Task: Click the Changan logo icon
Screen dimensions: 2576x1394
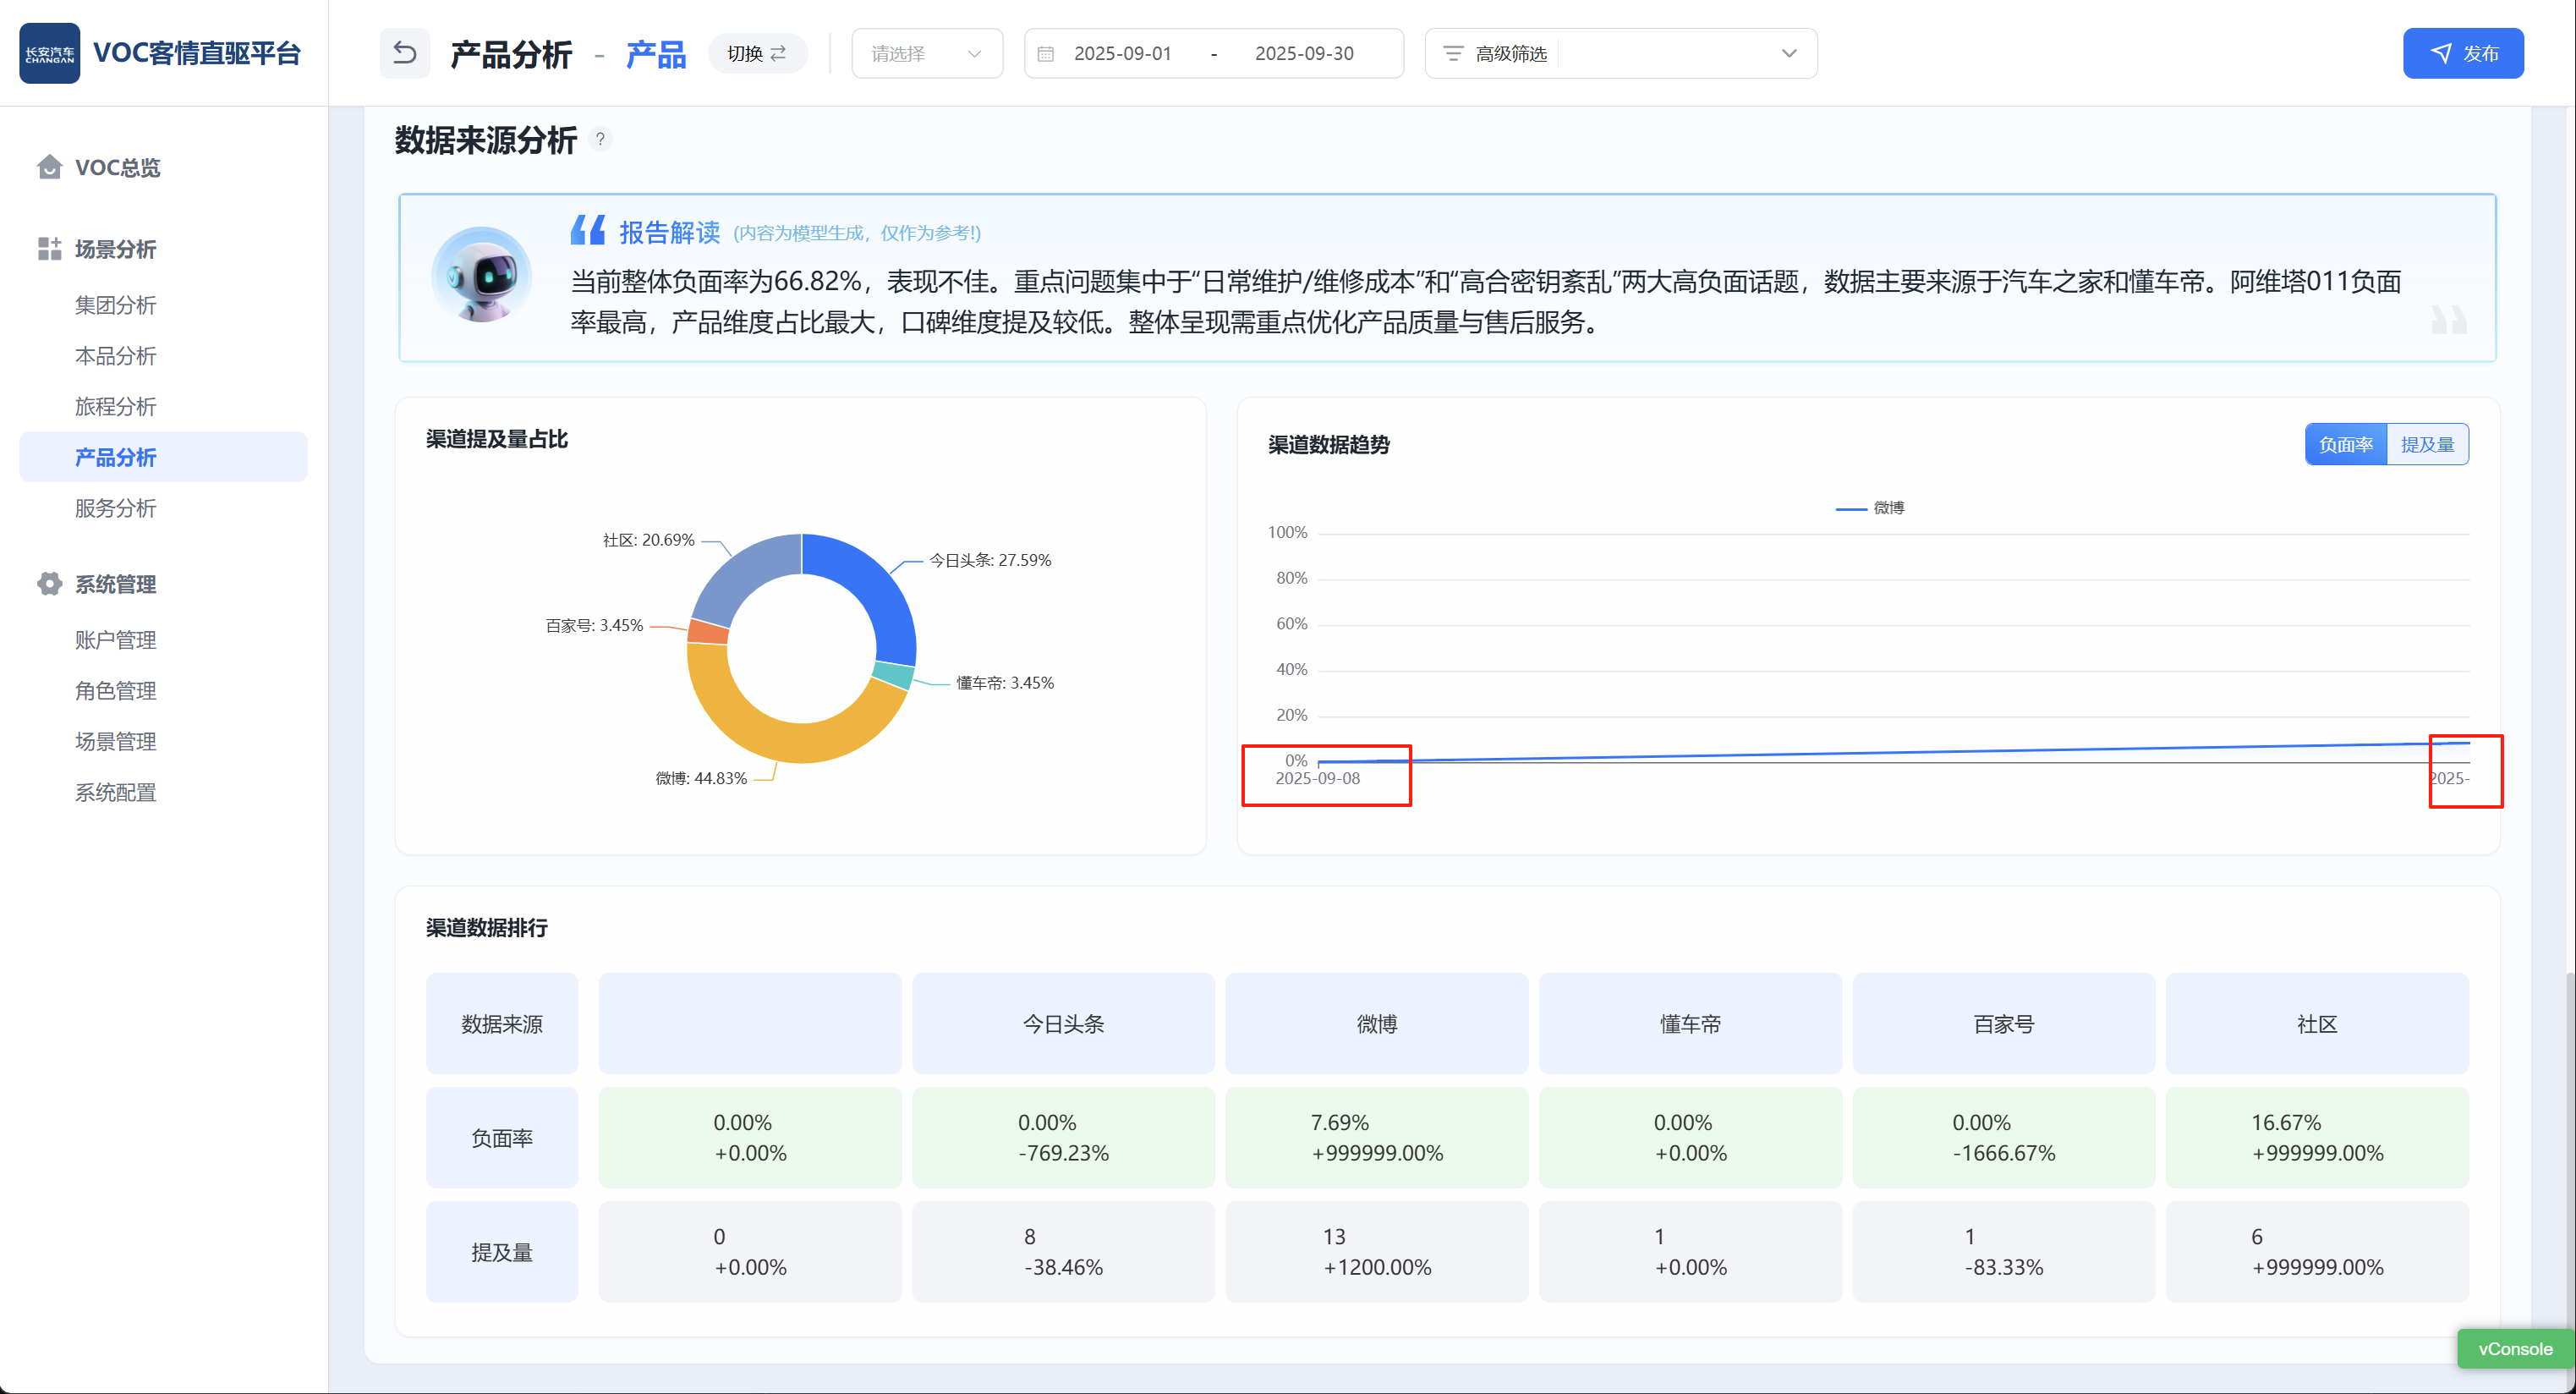Action: tap(49, 53)
